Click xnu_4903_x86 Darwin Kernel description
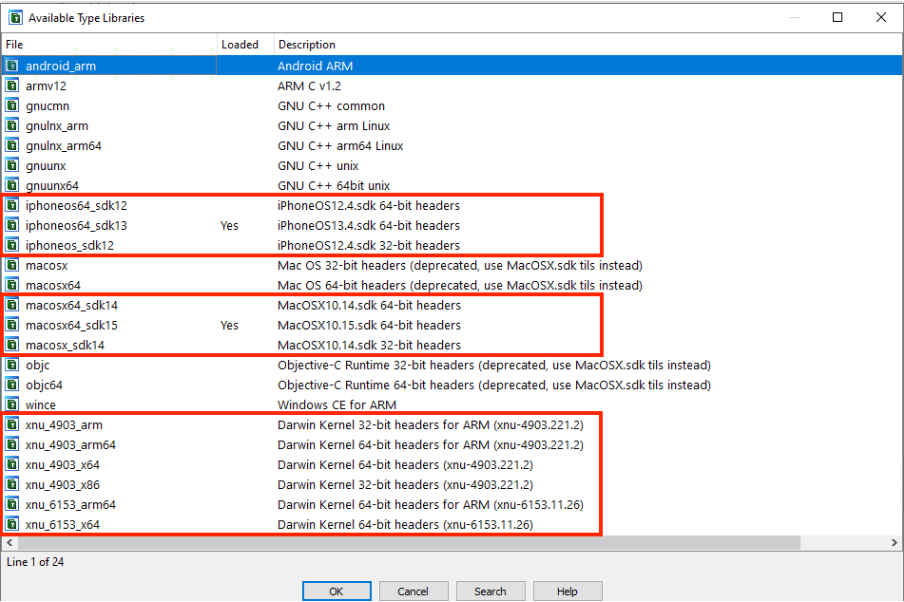 point(405,484)
